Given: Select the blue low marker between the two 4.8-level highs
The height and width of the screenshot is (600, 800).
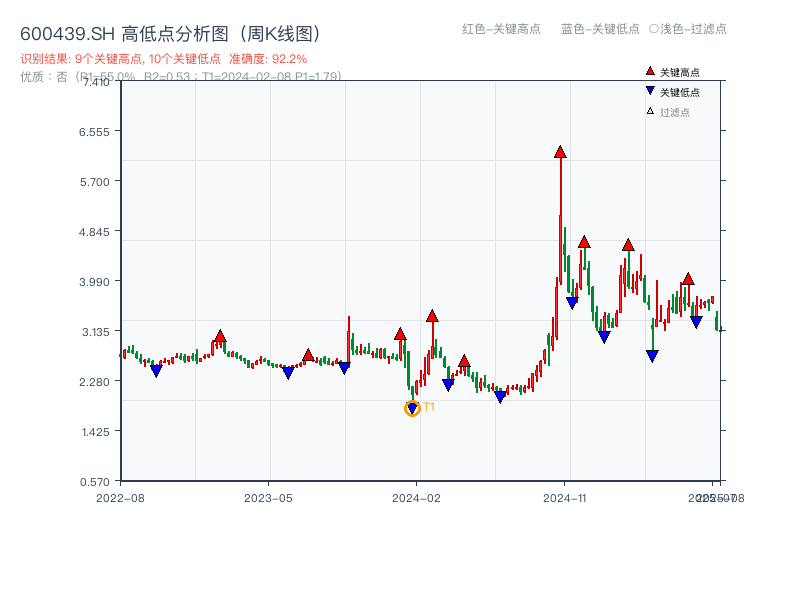Looking at the screenshot, I should pyautogui.click(x=604, y=337).
